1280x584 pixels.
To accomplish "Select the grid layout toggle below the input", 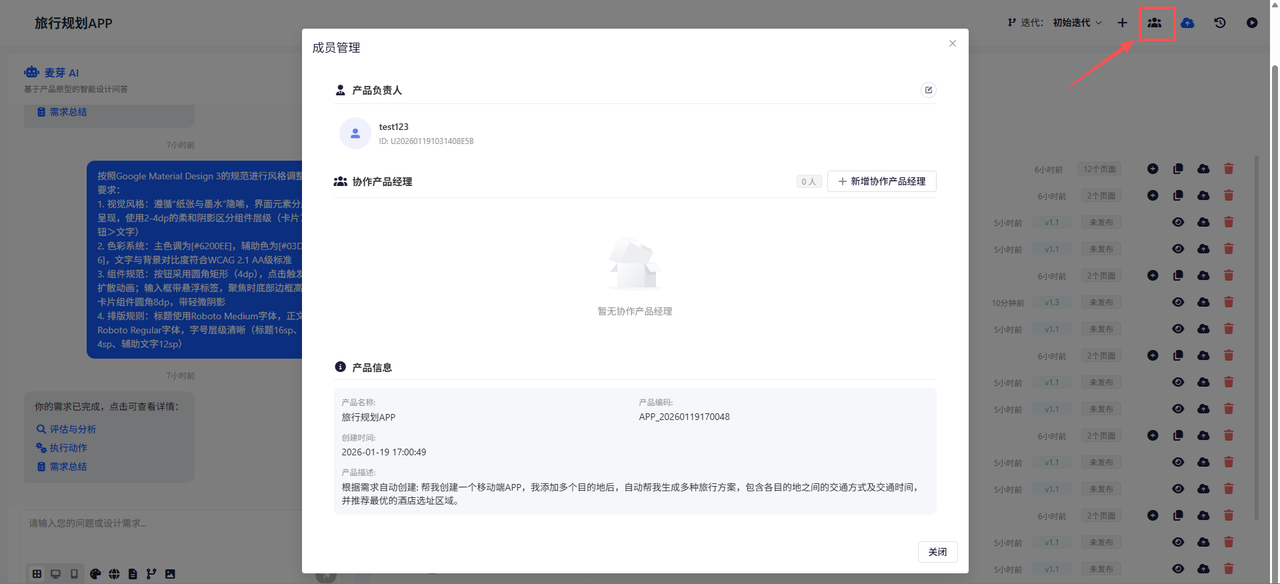I will (x=37, y=574).
